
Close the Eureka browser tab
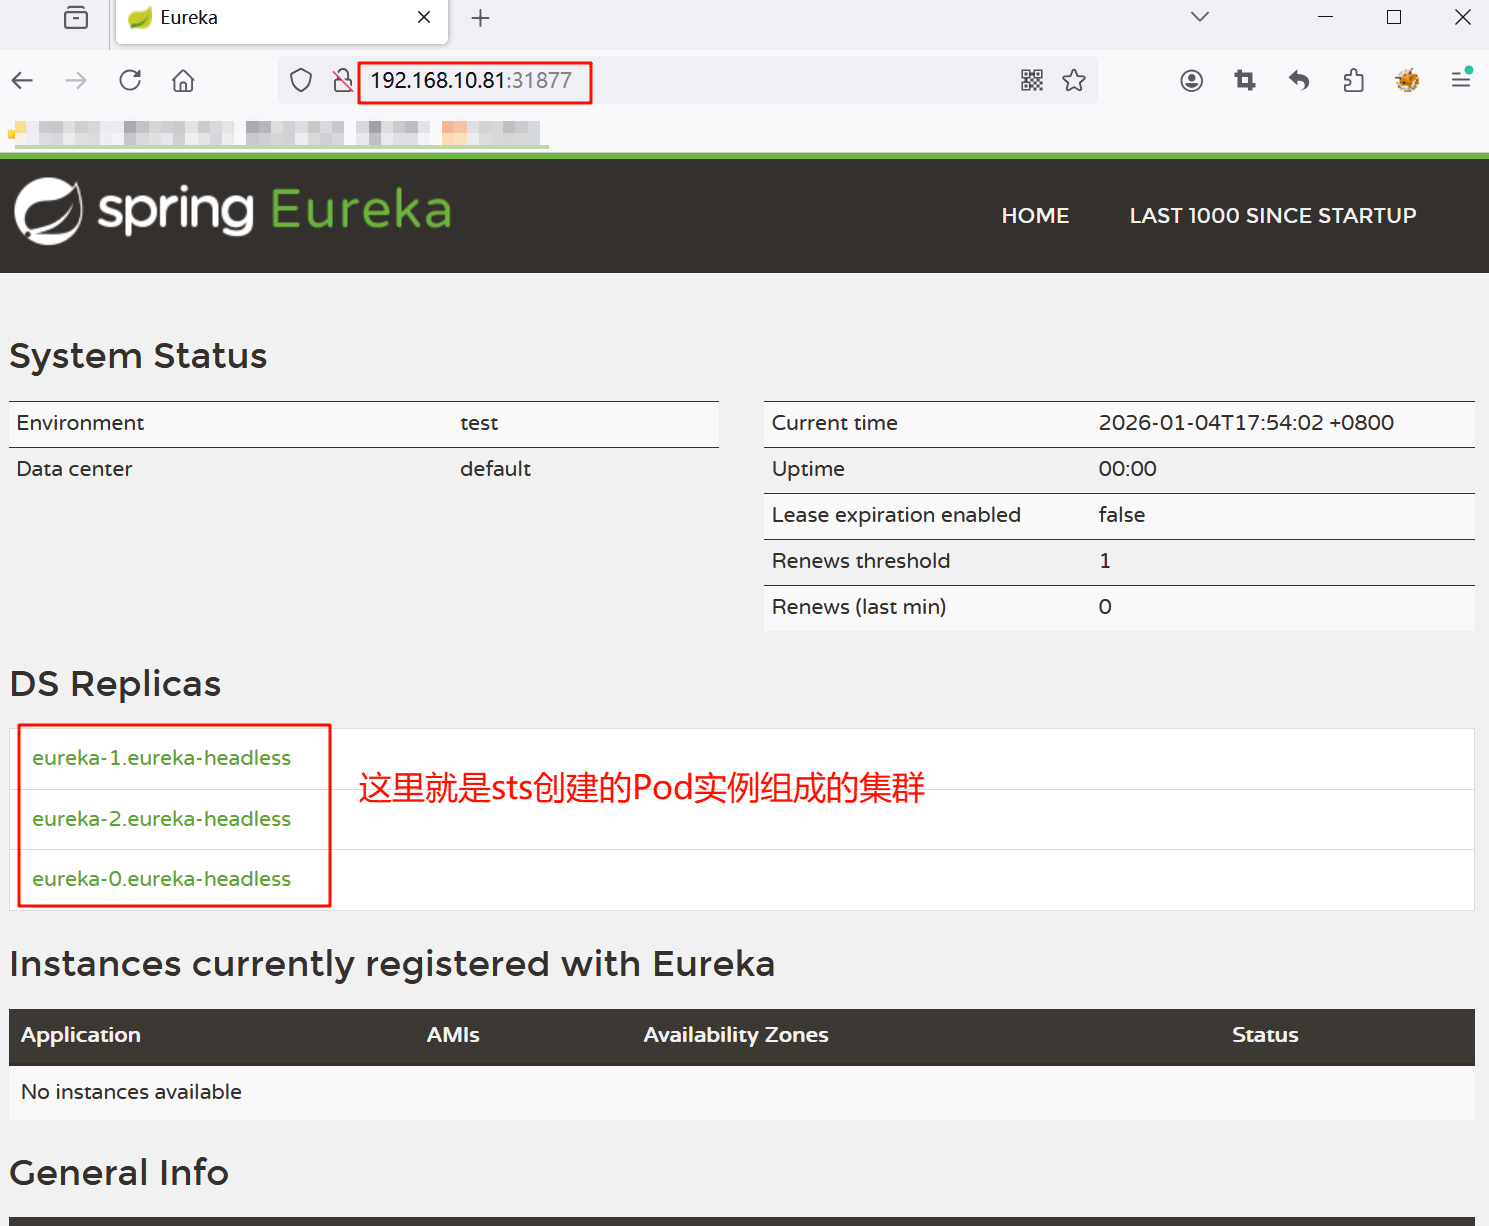click(424, 18)
